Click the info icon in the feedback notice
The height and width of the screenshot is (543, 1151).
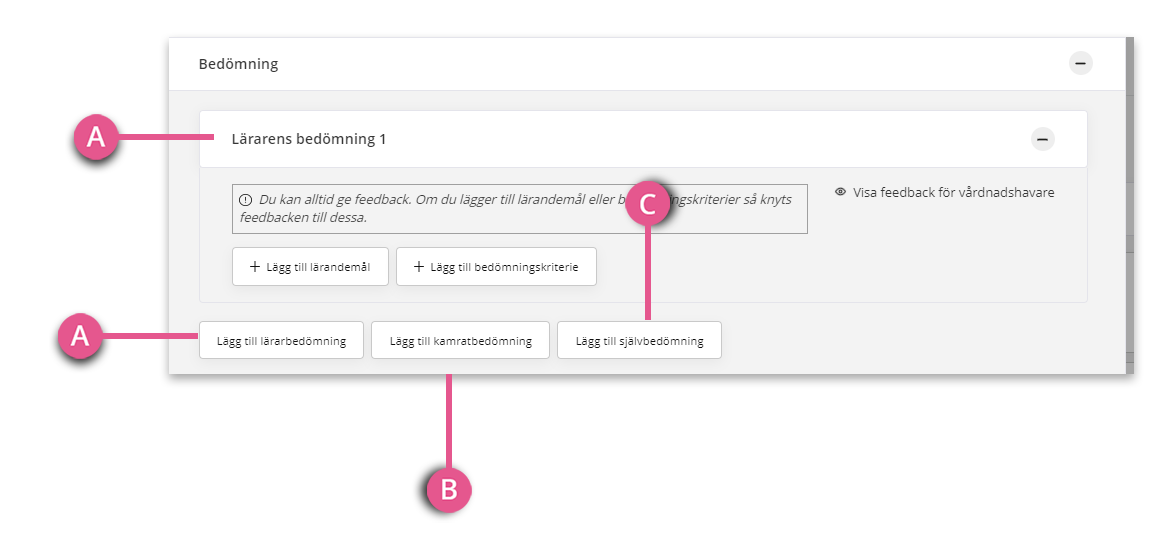(246, 200)
